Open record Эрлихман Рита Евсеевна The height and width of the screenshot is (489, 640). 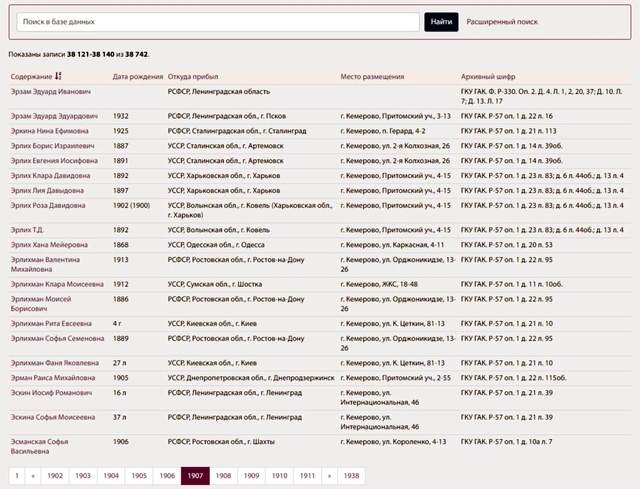51,323
